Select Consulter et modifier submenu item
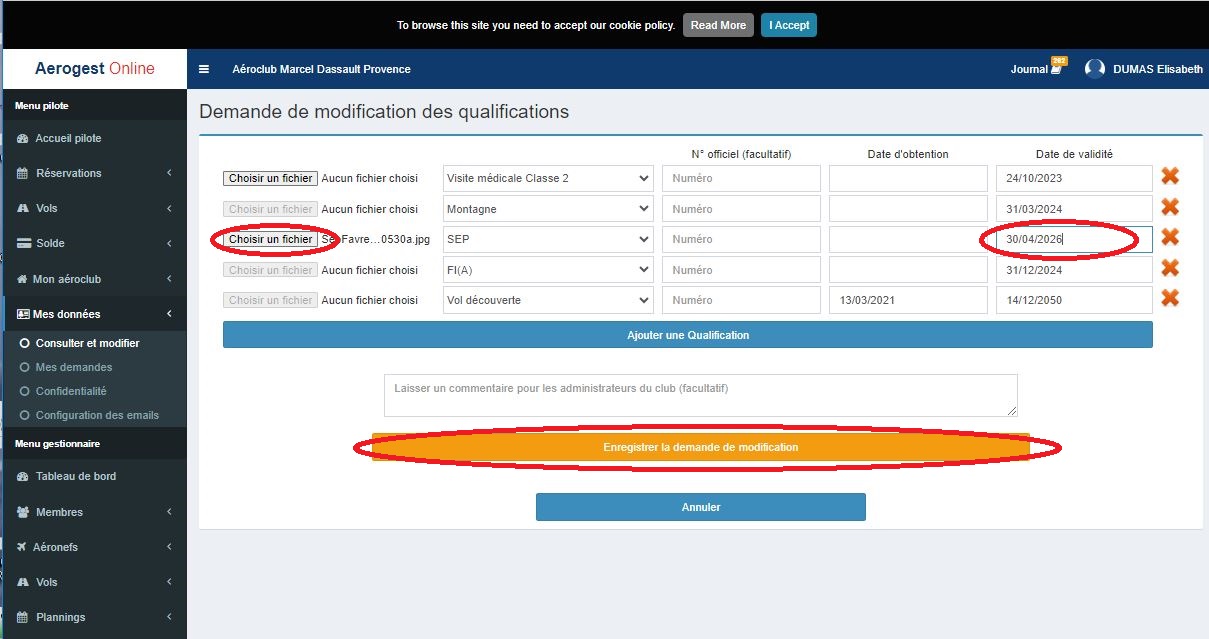This screenshot has width=1209, height=639. click(87, 343)
